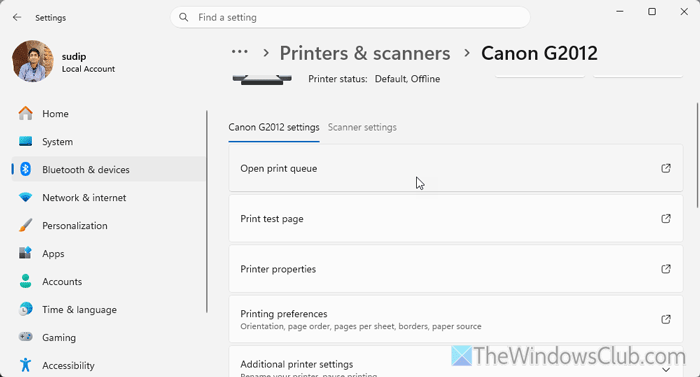This screenshot has width=700, height=377.
Task: Click the breadcrumb ellipsis
Action: click(x=240, y=52)
